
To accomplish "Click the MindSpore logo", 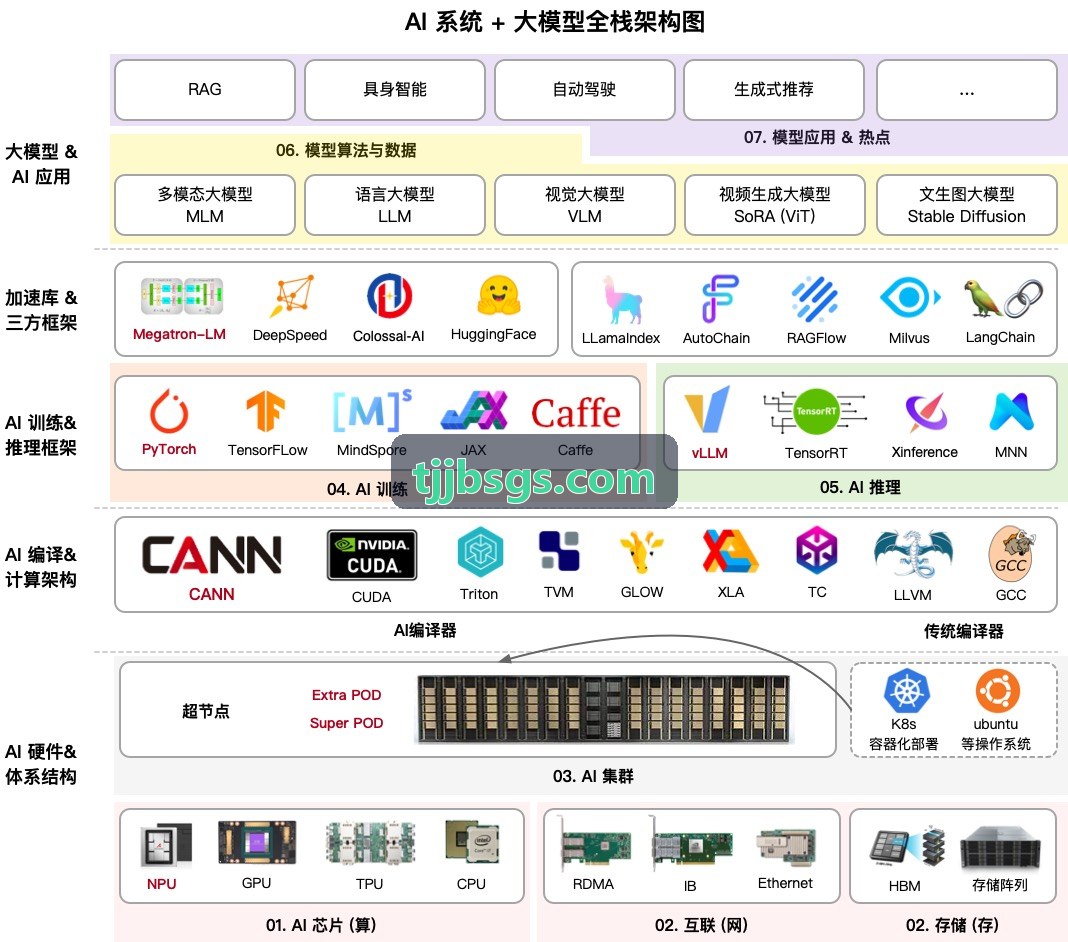I will coord(372,410).
